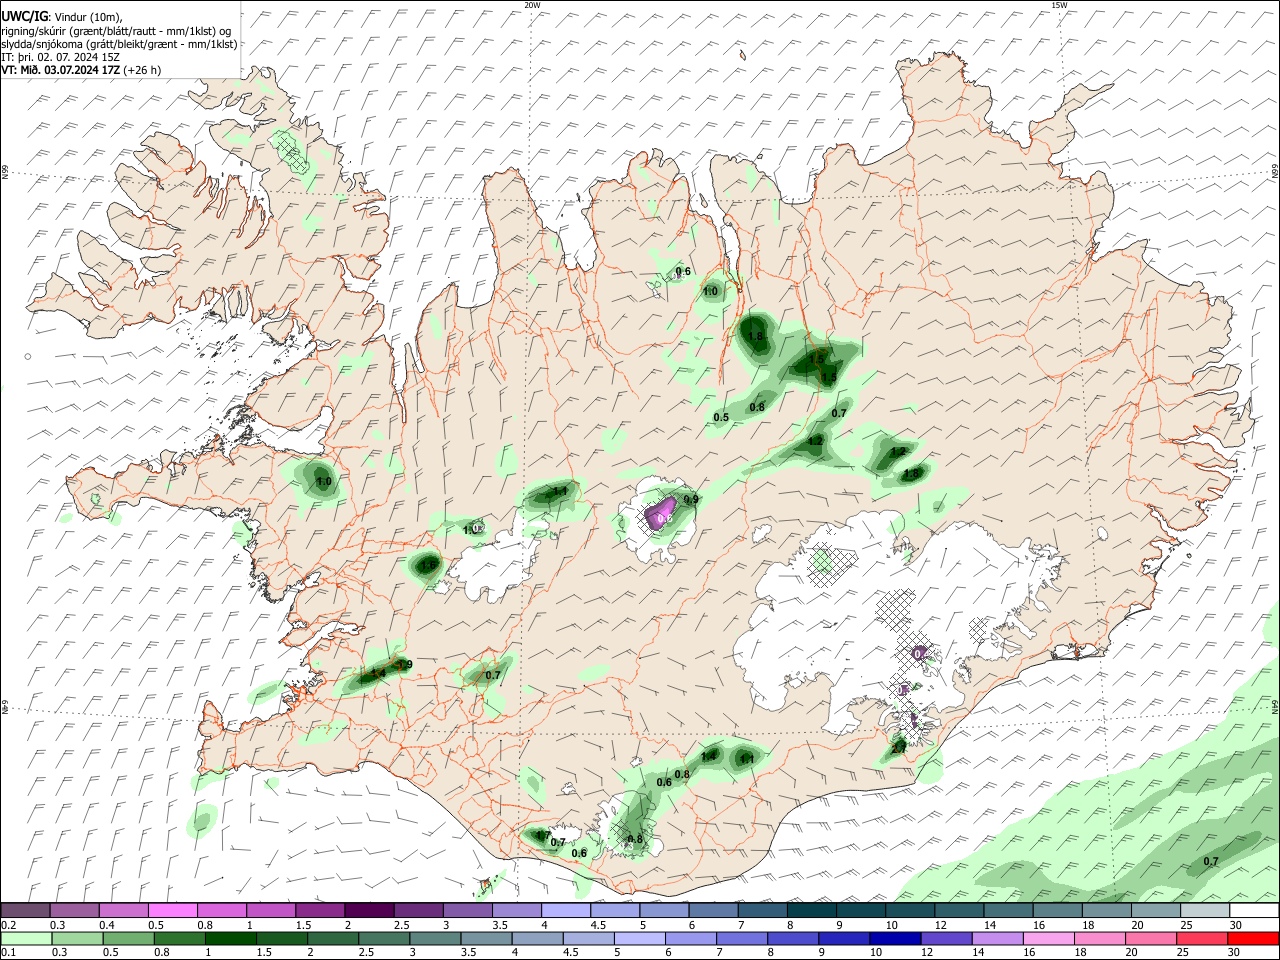Click the '0.5' rainfall value on the map
This screenshot has height=960, width=1280.
[721, 417]
